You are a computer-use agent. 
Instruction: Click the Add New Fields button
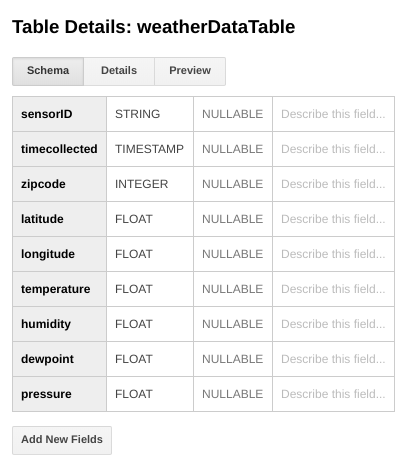(x=62, y=440)
